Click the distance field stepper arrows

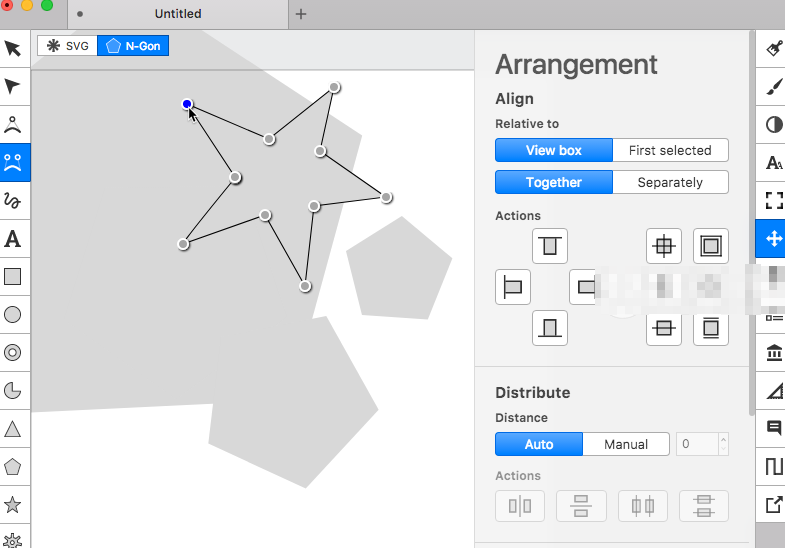coord(723,444)
